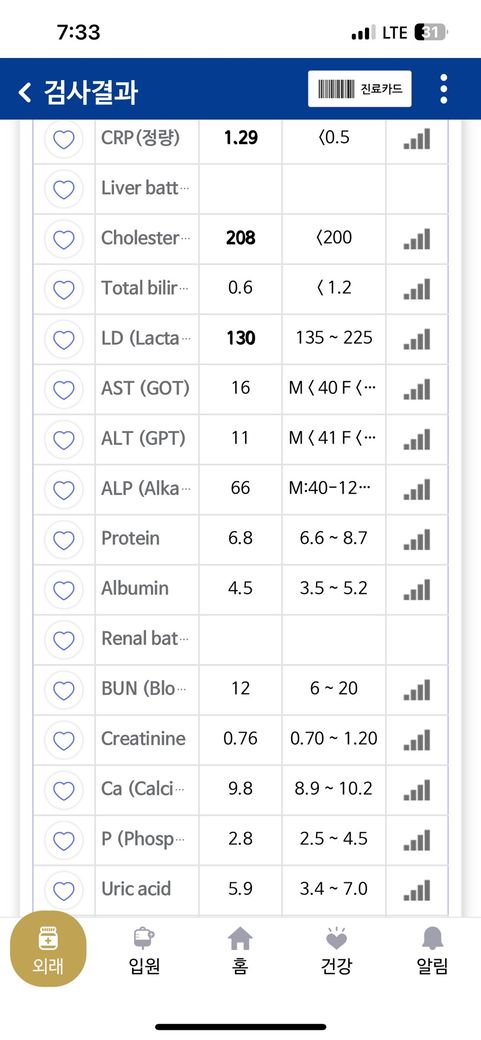Toggle the heart for Cholesterol row
This screenshot has height=1040, width=481.
tap(64, 239)
